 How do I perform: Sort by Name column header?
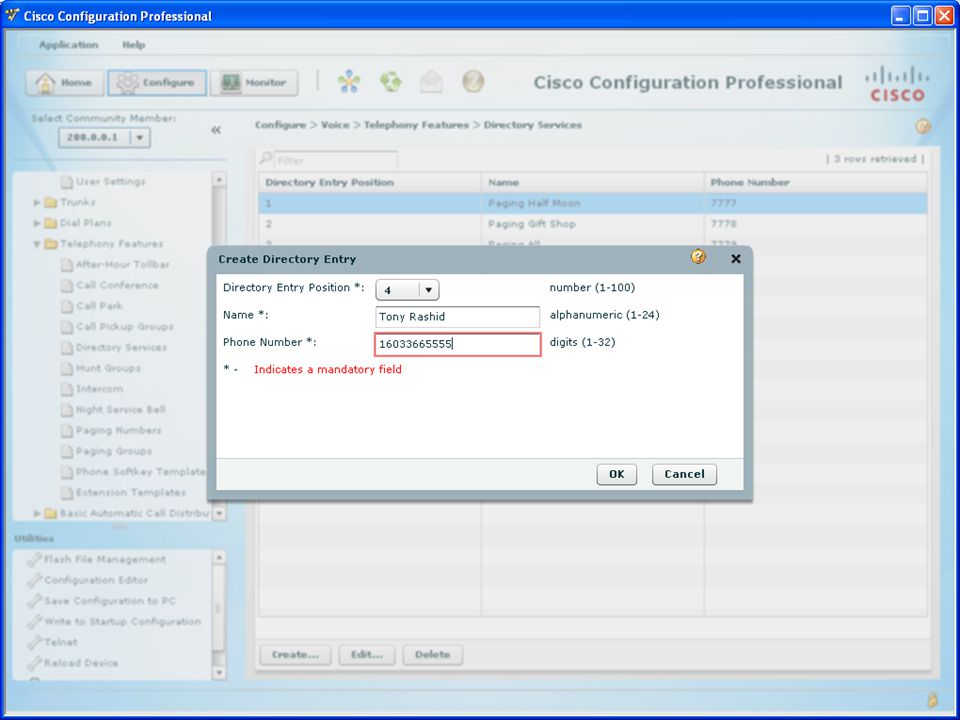pyautogui.click(x=593, y=182)
